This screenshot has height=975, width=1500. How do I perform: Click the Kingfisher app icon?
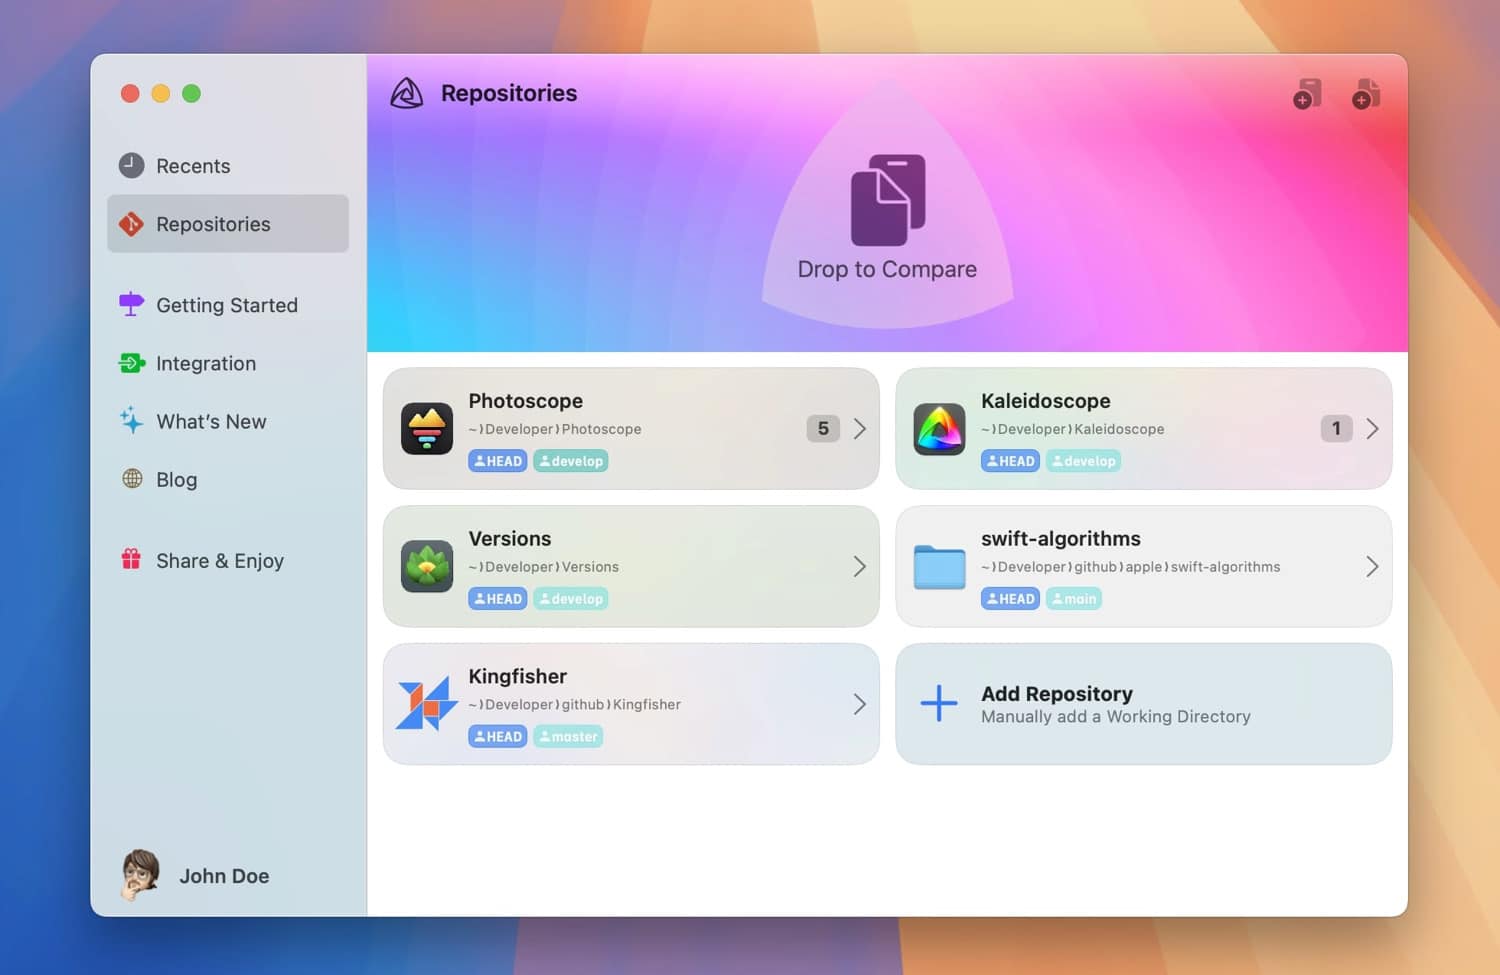click(x=427, y=704)
